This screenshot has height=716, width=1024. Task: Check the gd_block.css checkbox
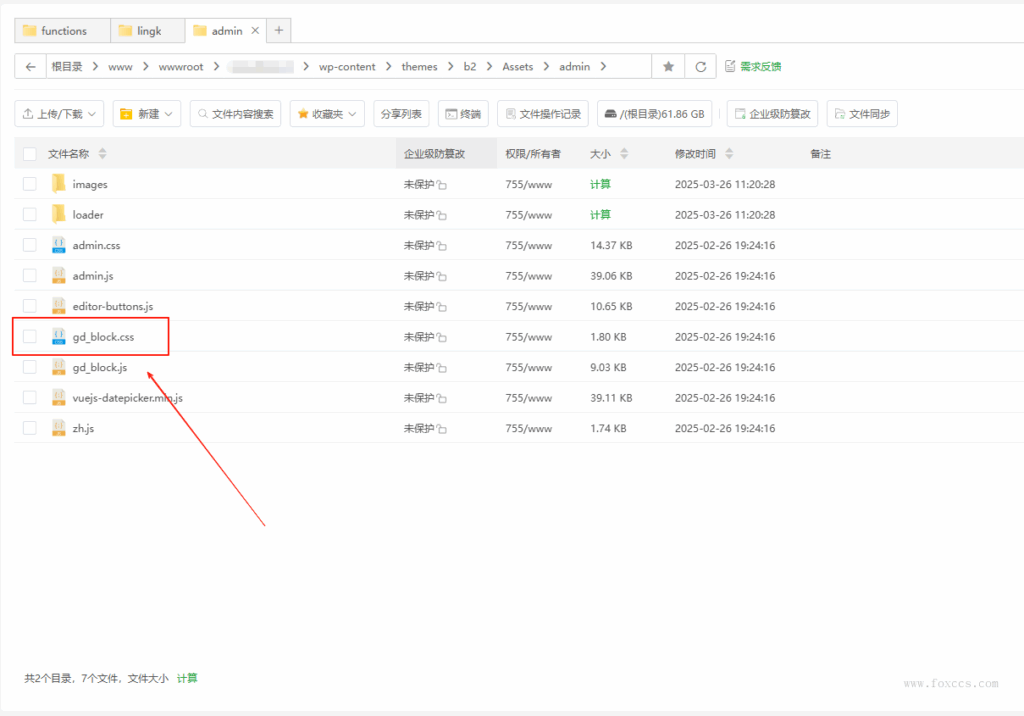tap(29, 336)
